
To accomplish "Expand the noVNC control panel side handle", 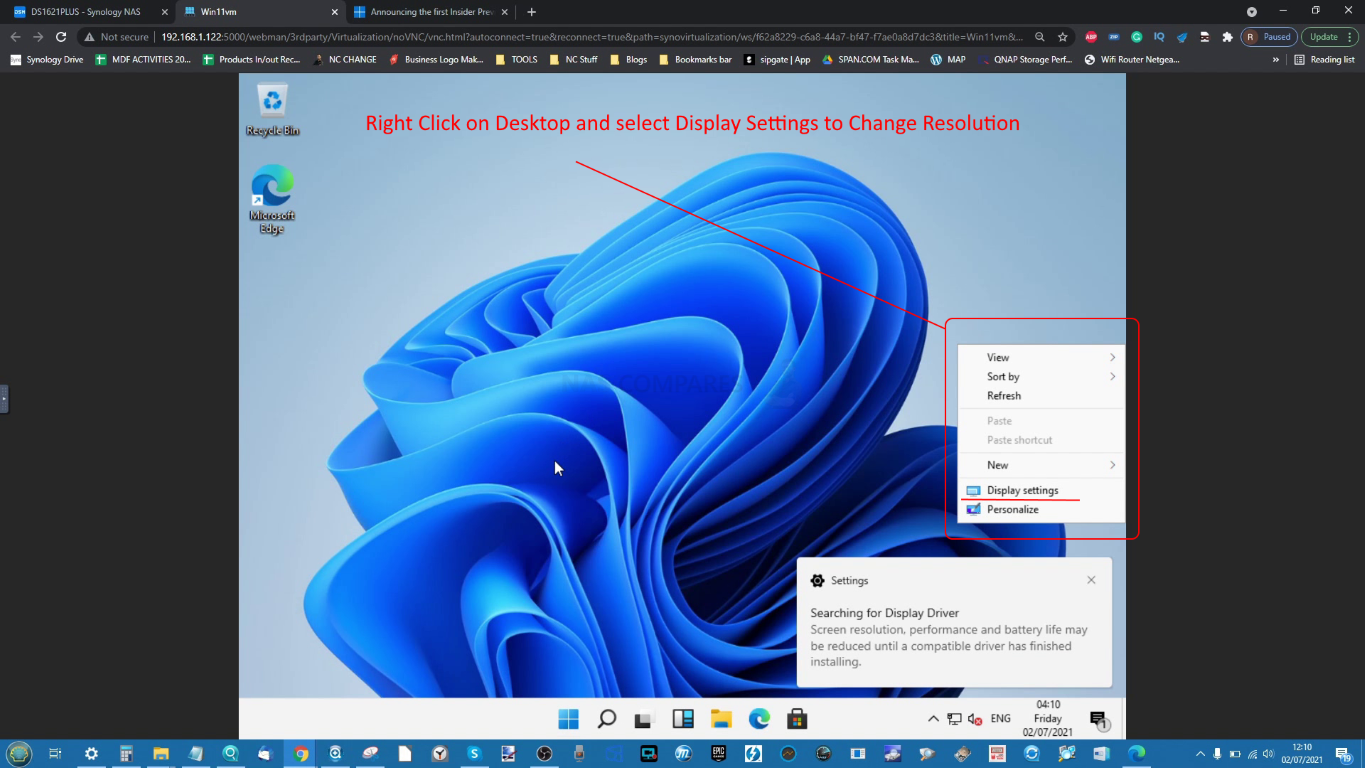I will tap(4, 398).
